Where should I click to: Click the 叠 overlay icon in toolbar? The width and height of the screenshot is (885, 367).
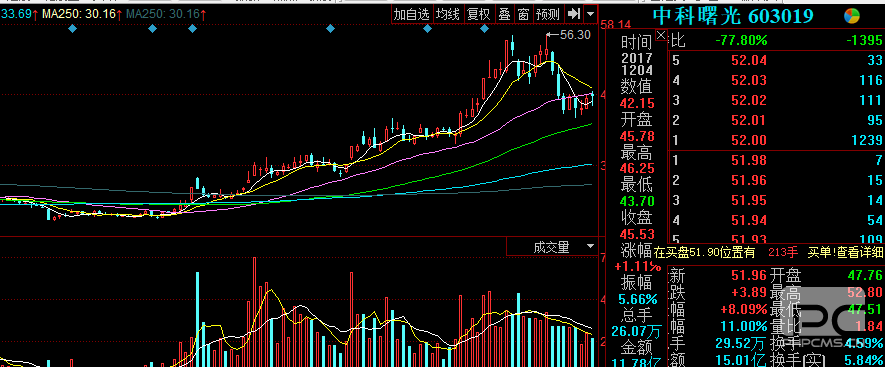(x=504, y=14)
